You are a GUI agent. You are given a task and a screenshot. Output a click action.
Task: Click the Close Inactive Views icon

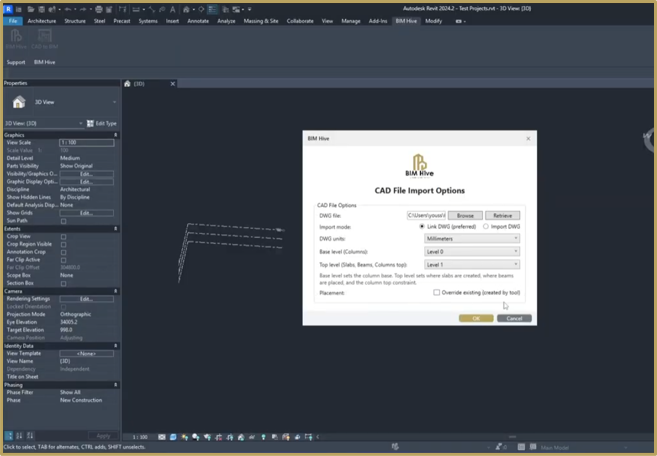click(x=225, y=9)
